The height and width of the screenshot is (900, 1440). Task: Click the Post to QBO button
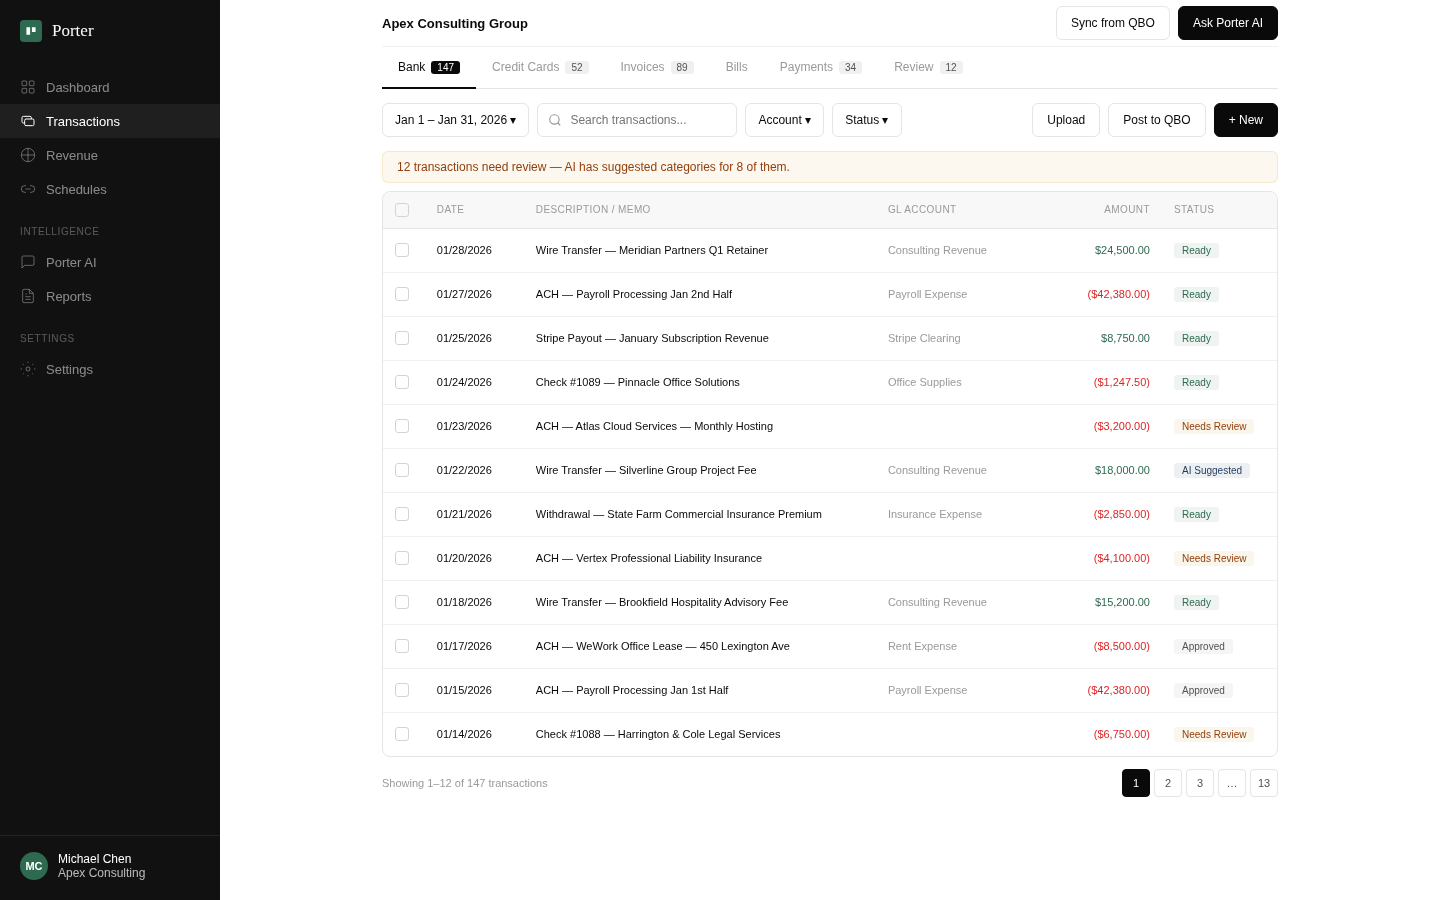click(x=1156, y=120)
